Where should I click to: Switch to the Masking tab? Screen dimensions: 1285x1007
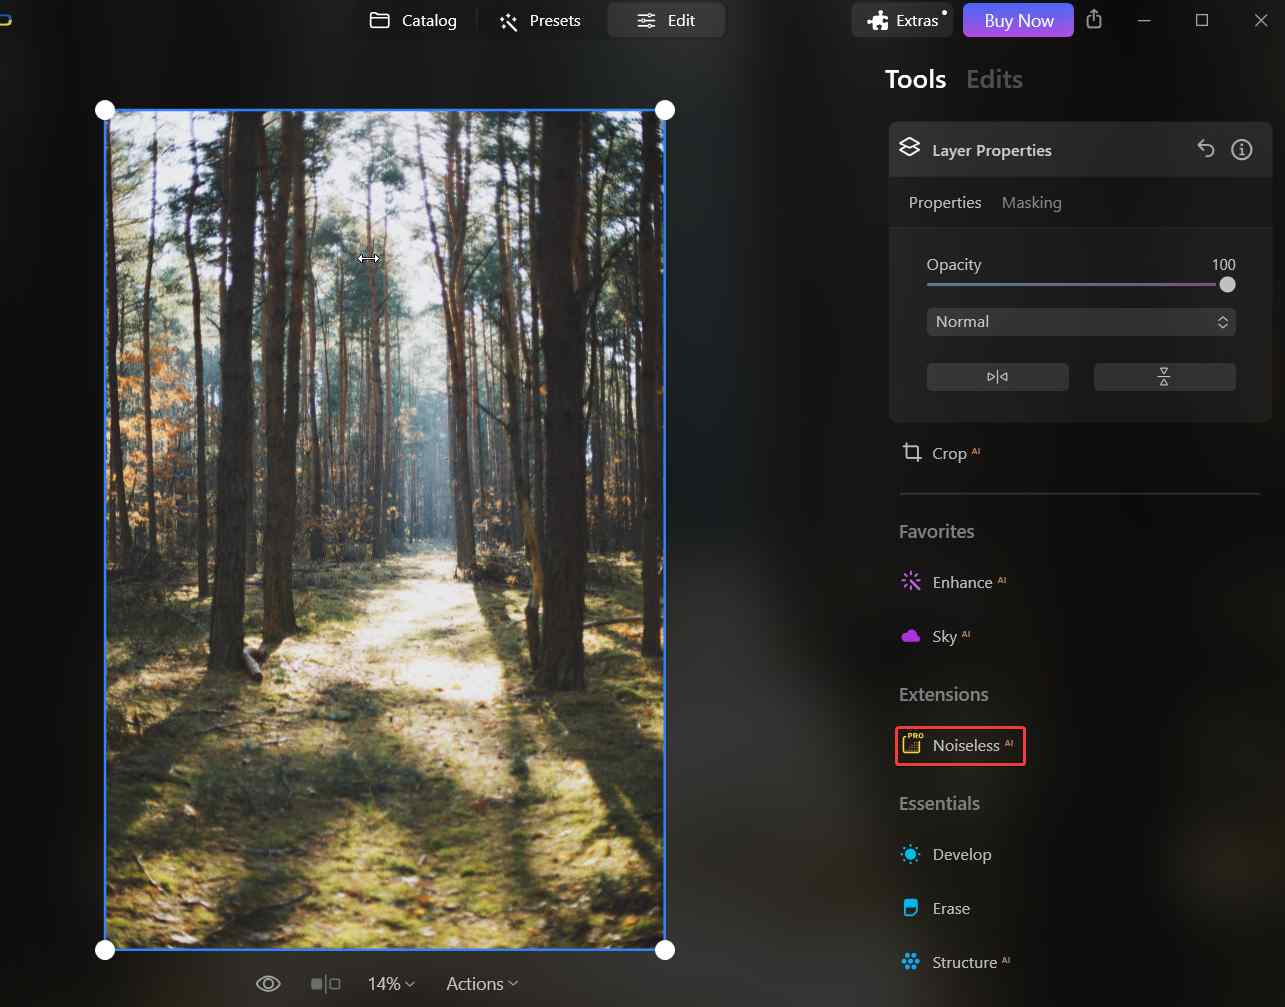tap(1031, 203)
